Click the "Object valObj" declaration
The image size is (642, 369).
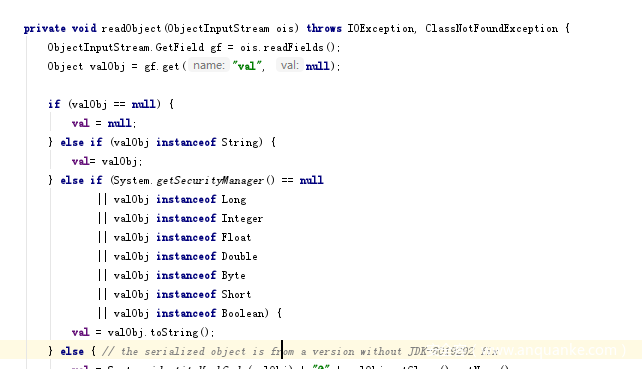(x=86, y=66)
